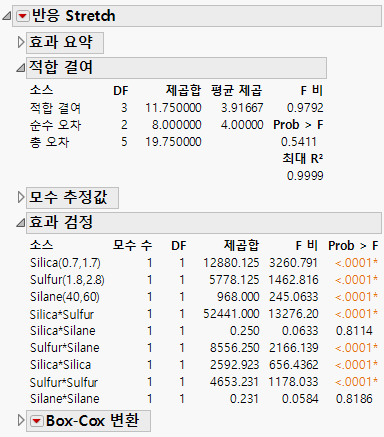Image resolution: width=384 pixels, height=437 pixels.
Task: Click the sum of squares 52441.000
Action: [x=231, y=314]
